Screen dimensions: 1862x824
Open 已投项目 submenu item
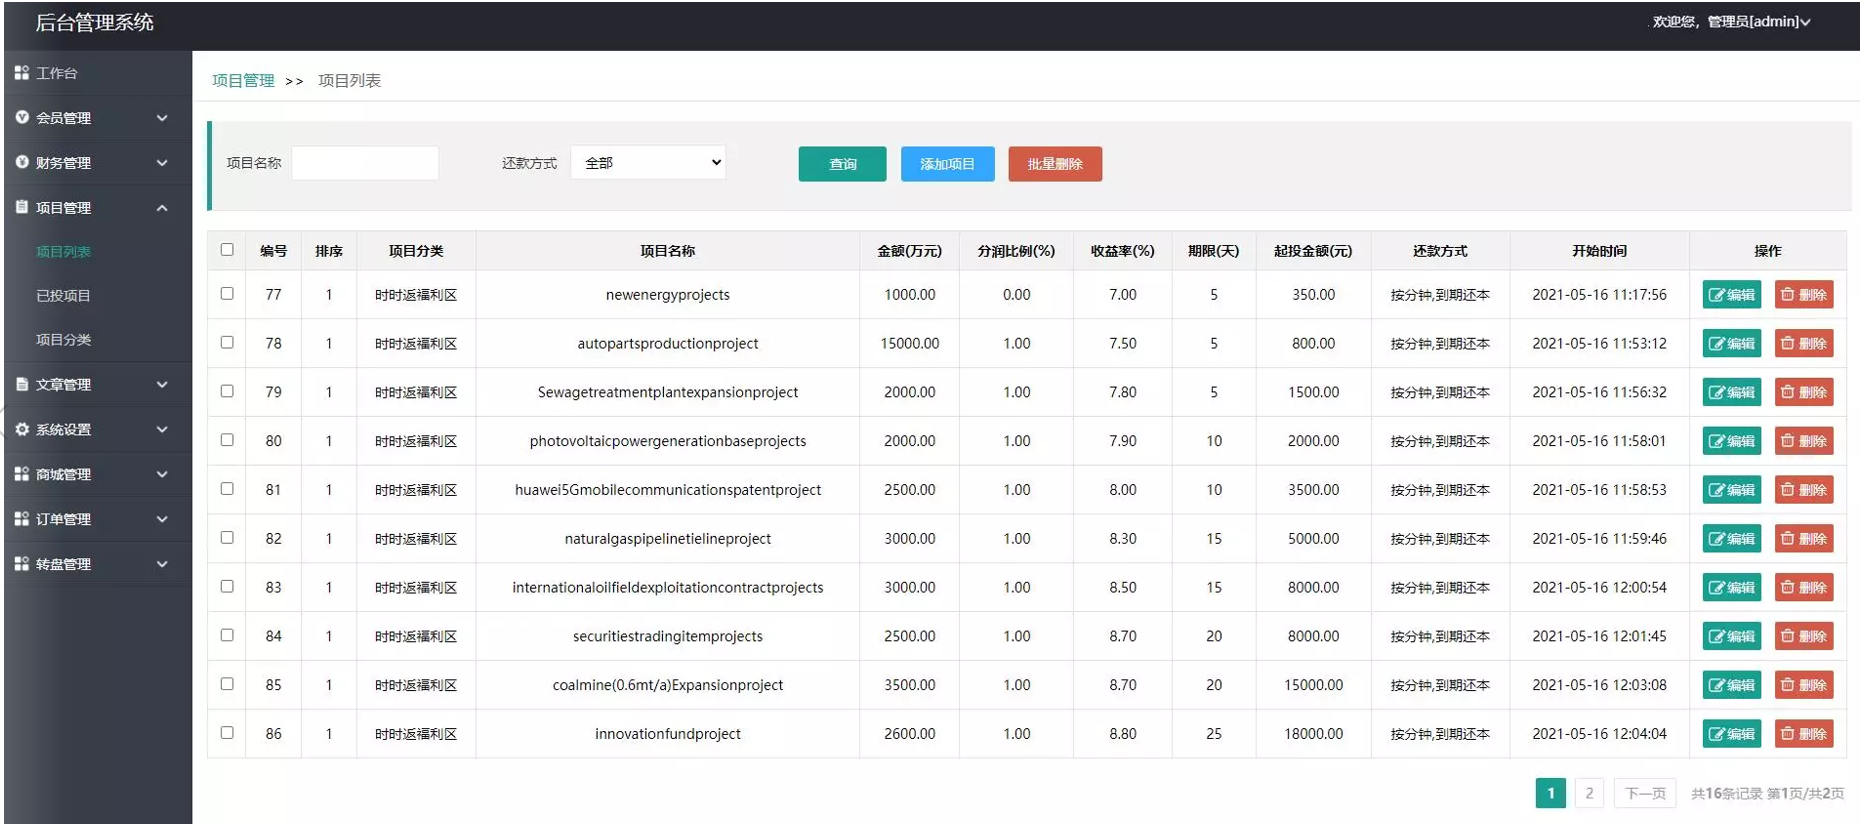click(x=63, y=296)
